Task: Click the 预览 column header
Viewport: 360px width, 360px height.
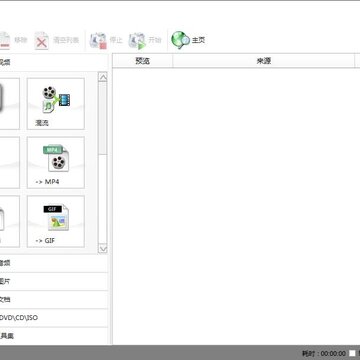Action: (143, 61)
